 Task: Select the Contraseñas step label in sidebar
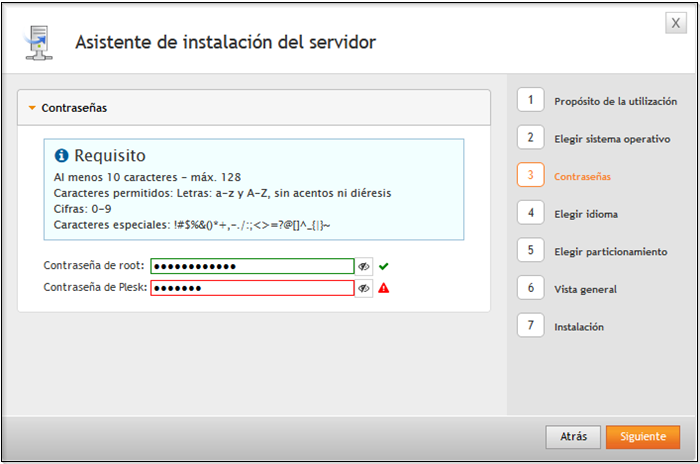(x=582, y=176)
